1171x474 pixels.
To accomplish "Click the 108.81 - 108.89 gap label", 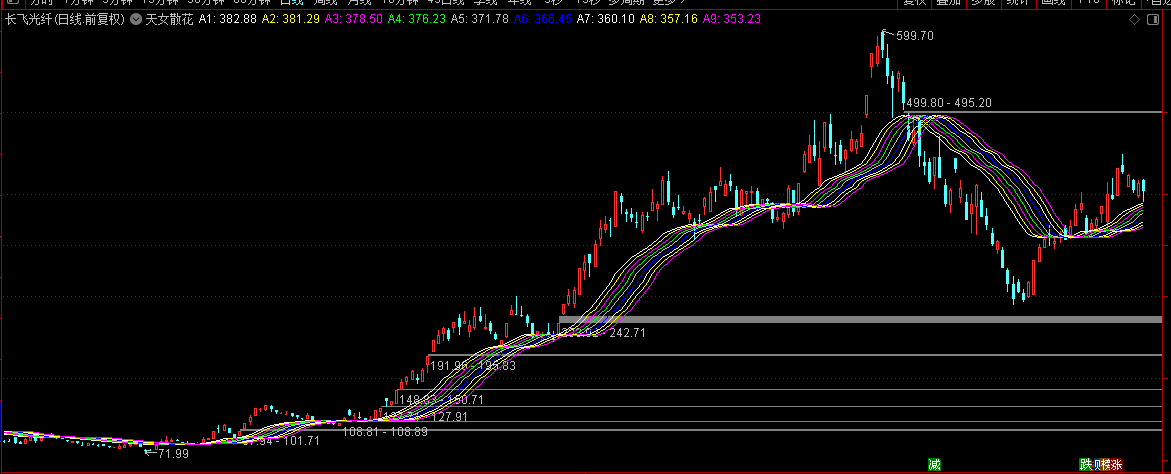I will [x=385, y=431].
